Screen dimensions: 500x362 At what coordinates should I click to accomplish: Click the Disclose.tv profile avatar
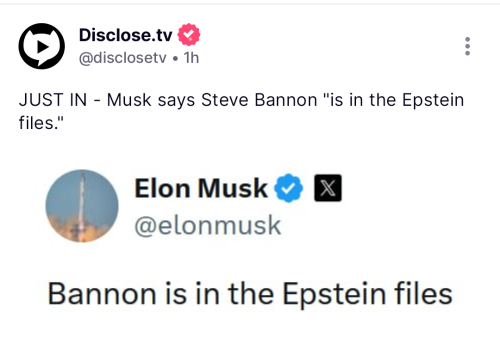42,46
